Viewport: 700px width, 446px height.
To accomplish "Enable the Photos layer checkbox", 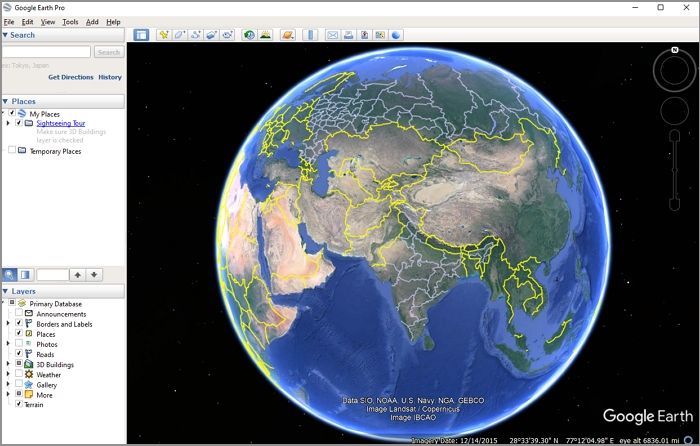I will click(18, 344).
